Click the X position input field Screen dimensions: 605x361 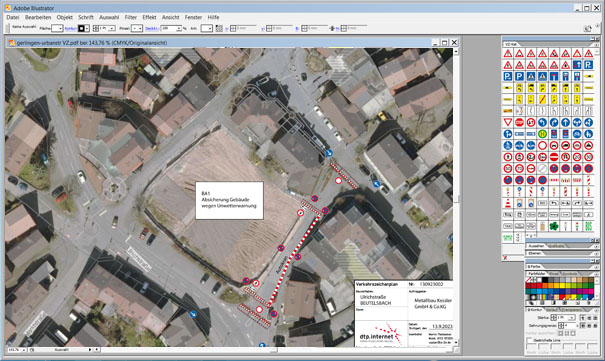tap(245, 28)
